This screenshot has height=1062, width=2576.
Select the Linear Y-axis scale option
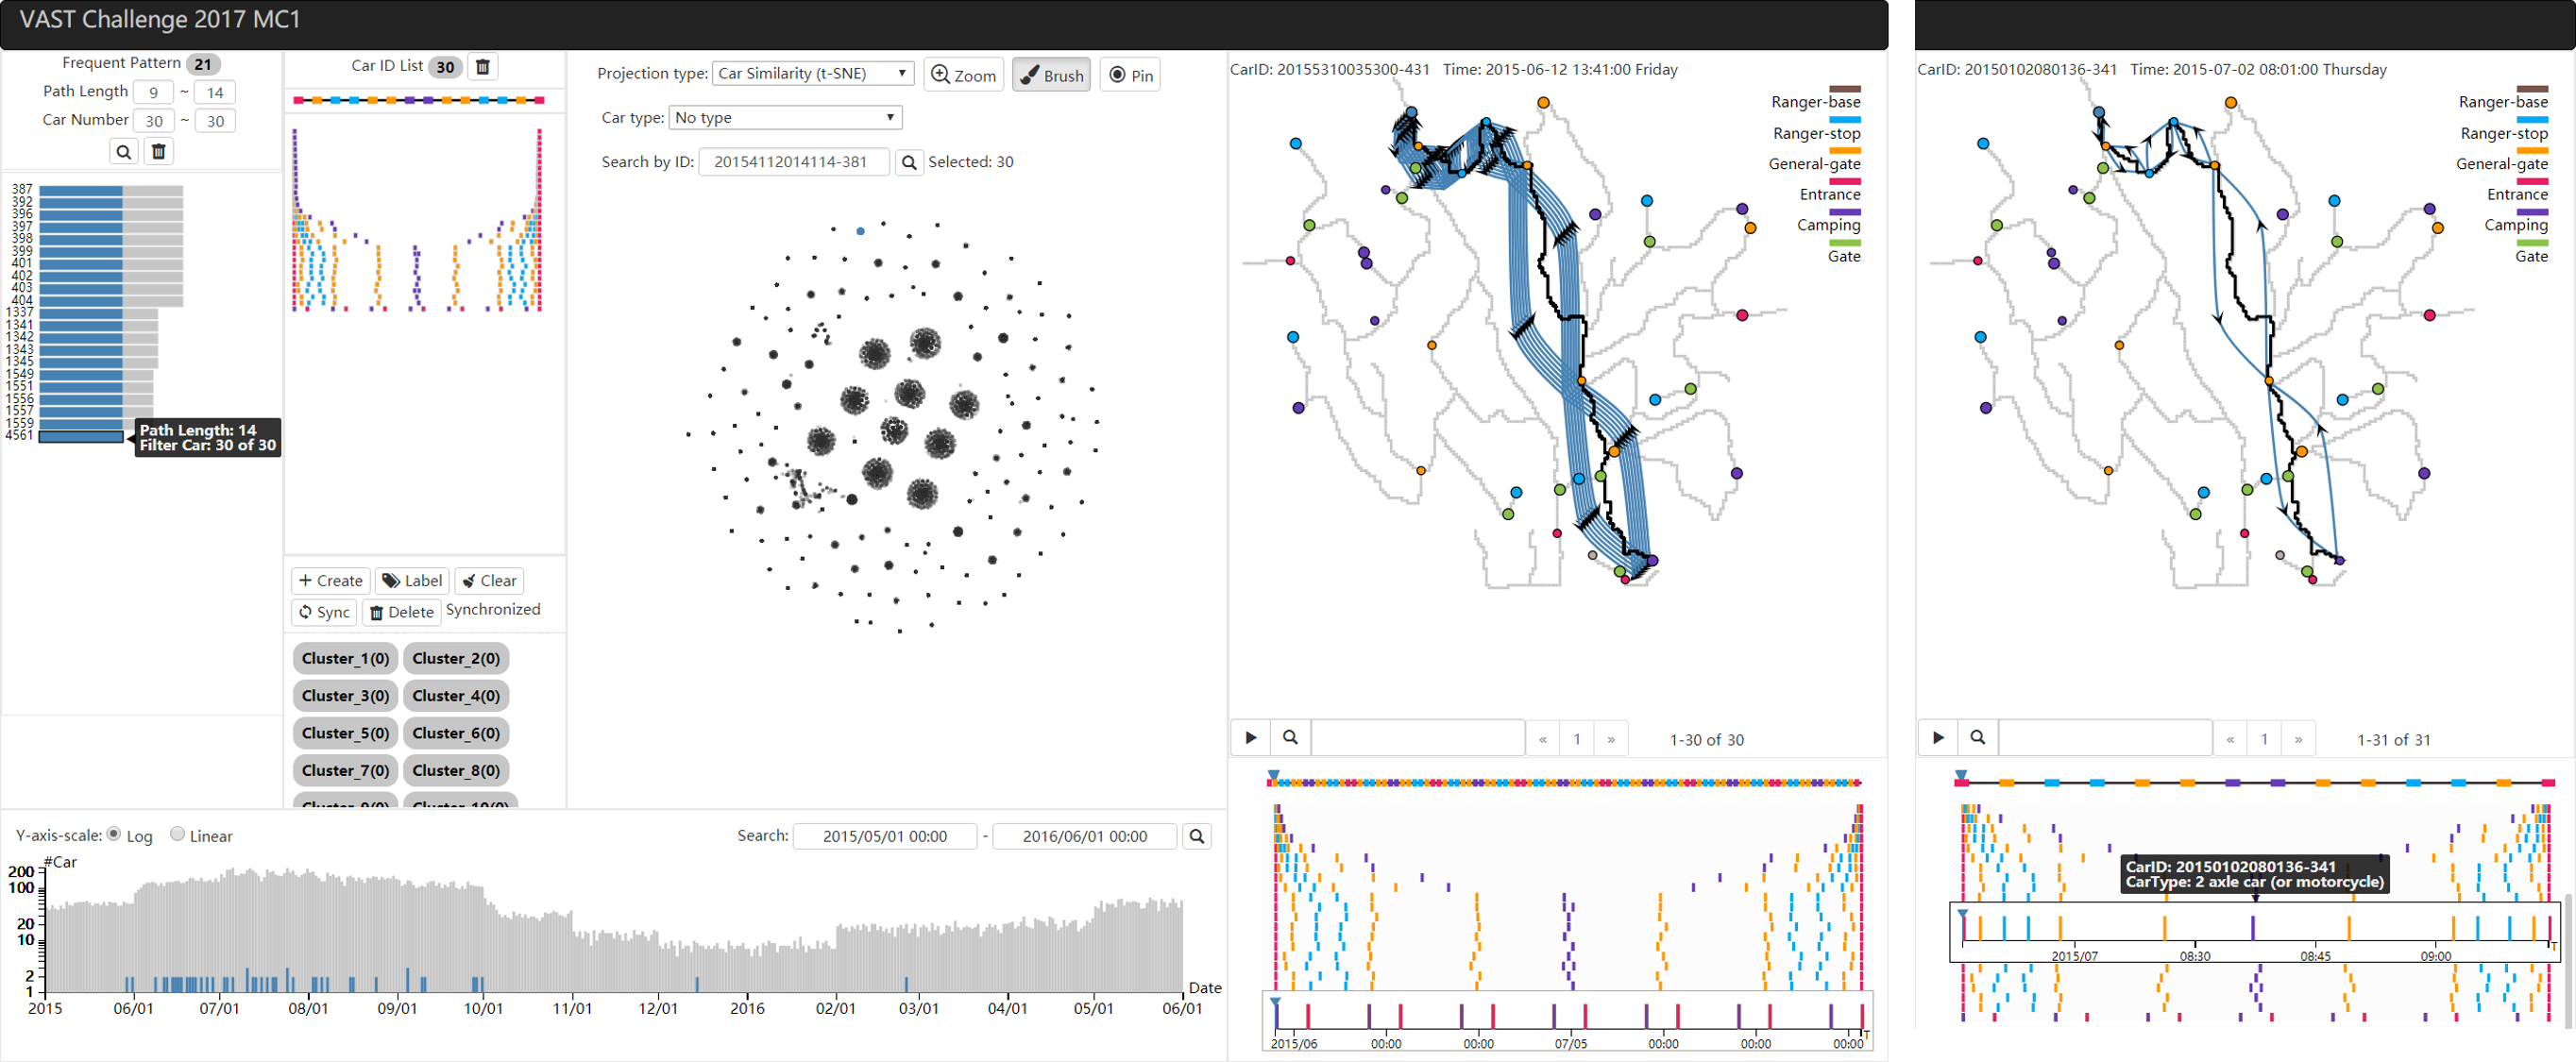click(177, 834)
